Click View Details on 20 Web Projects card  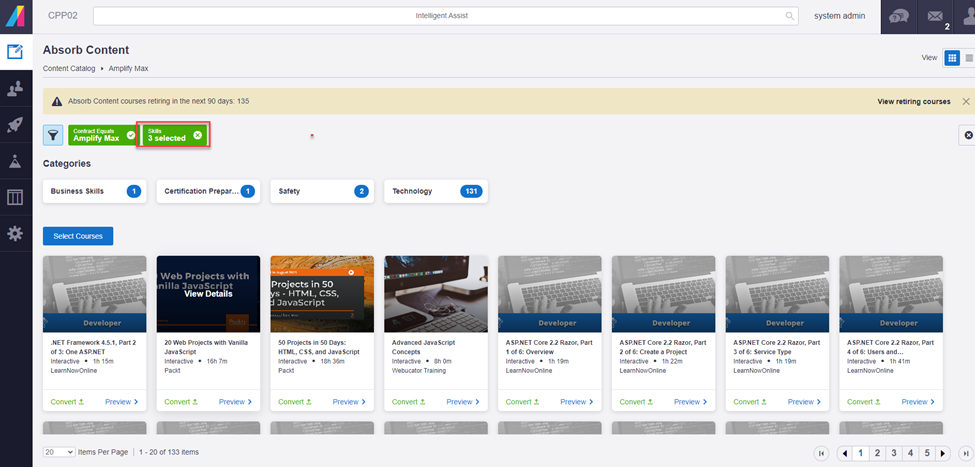(208, 294)
